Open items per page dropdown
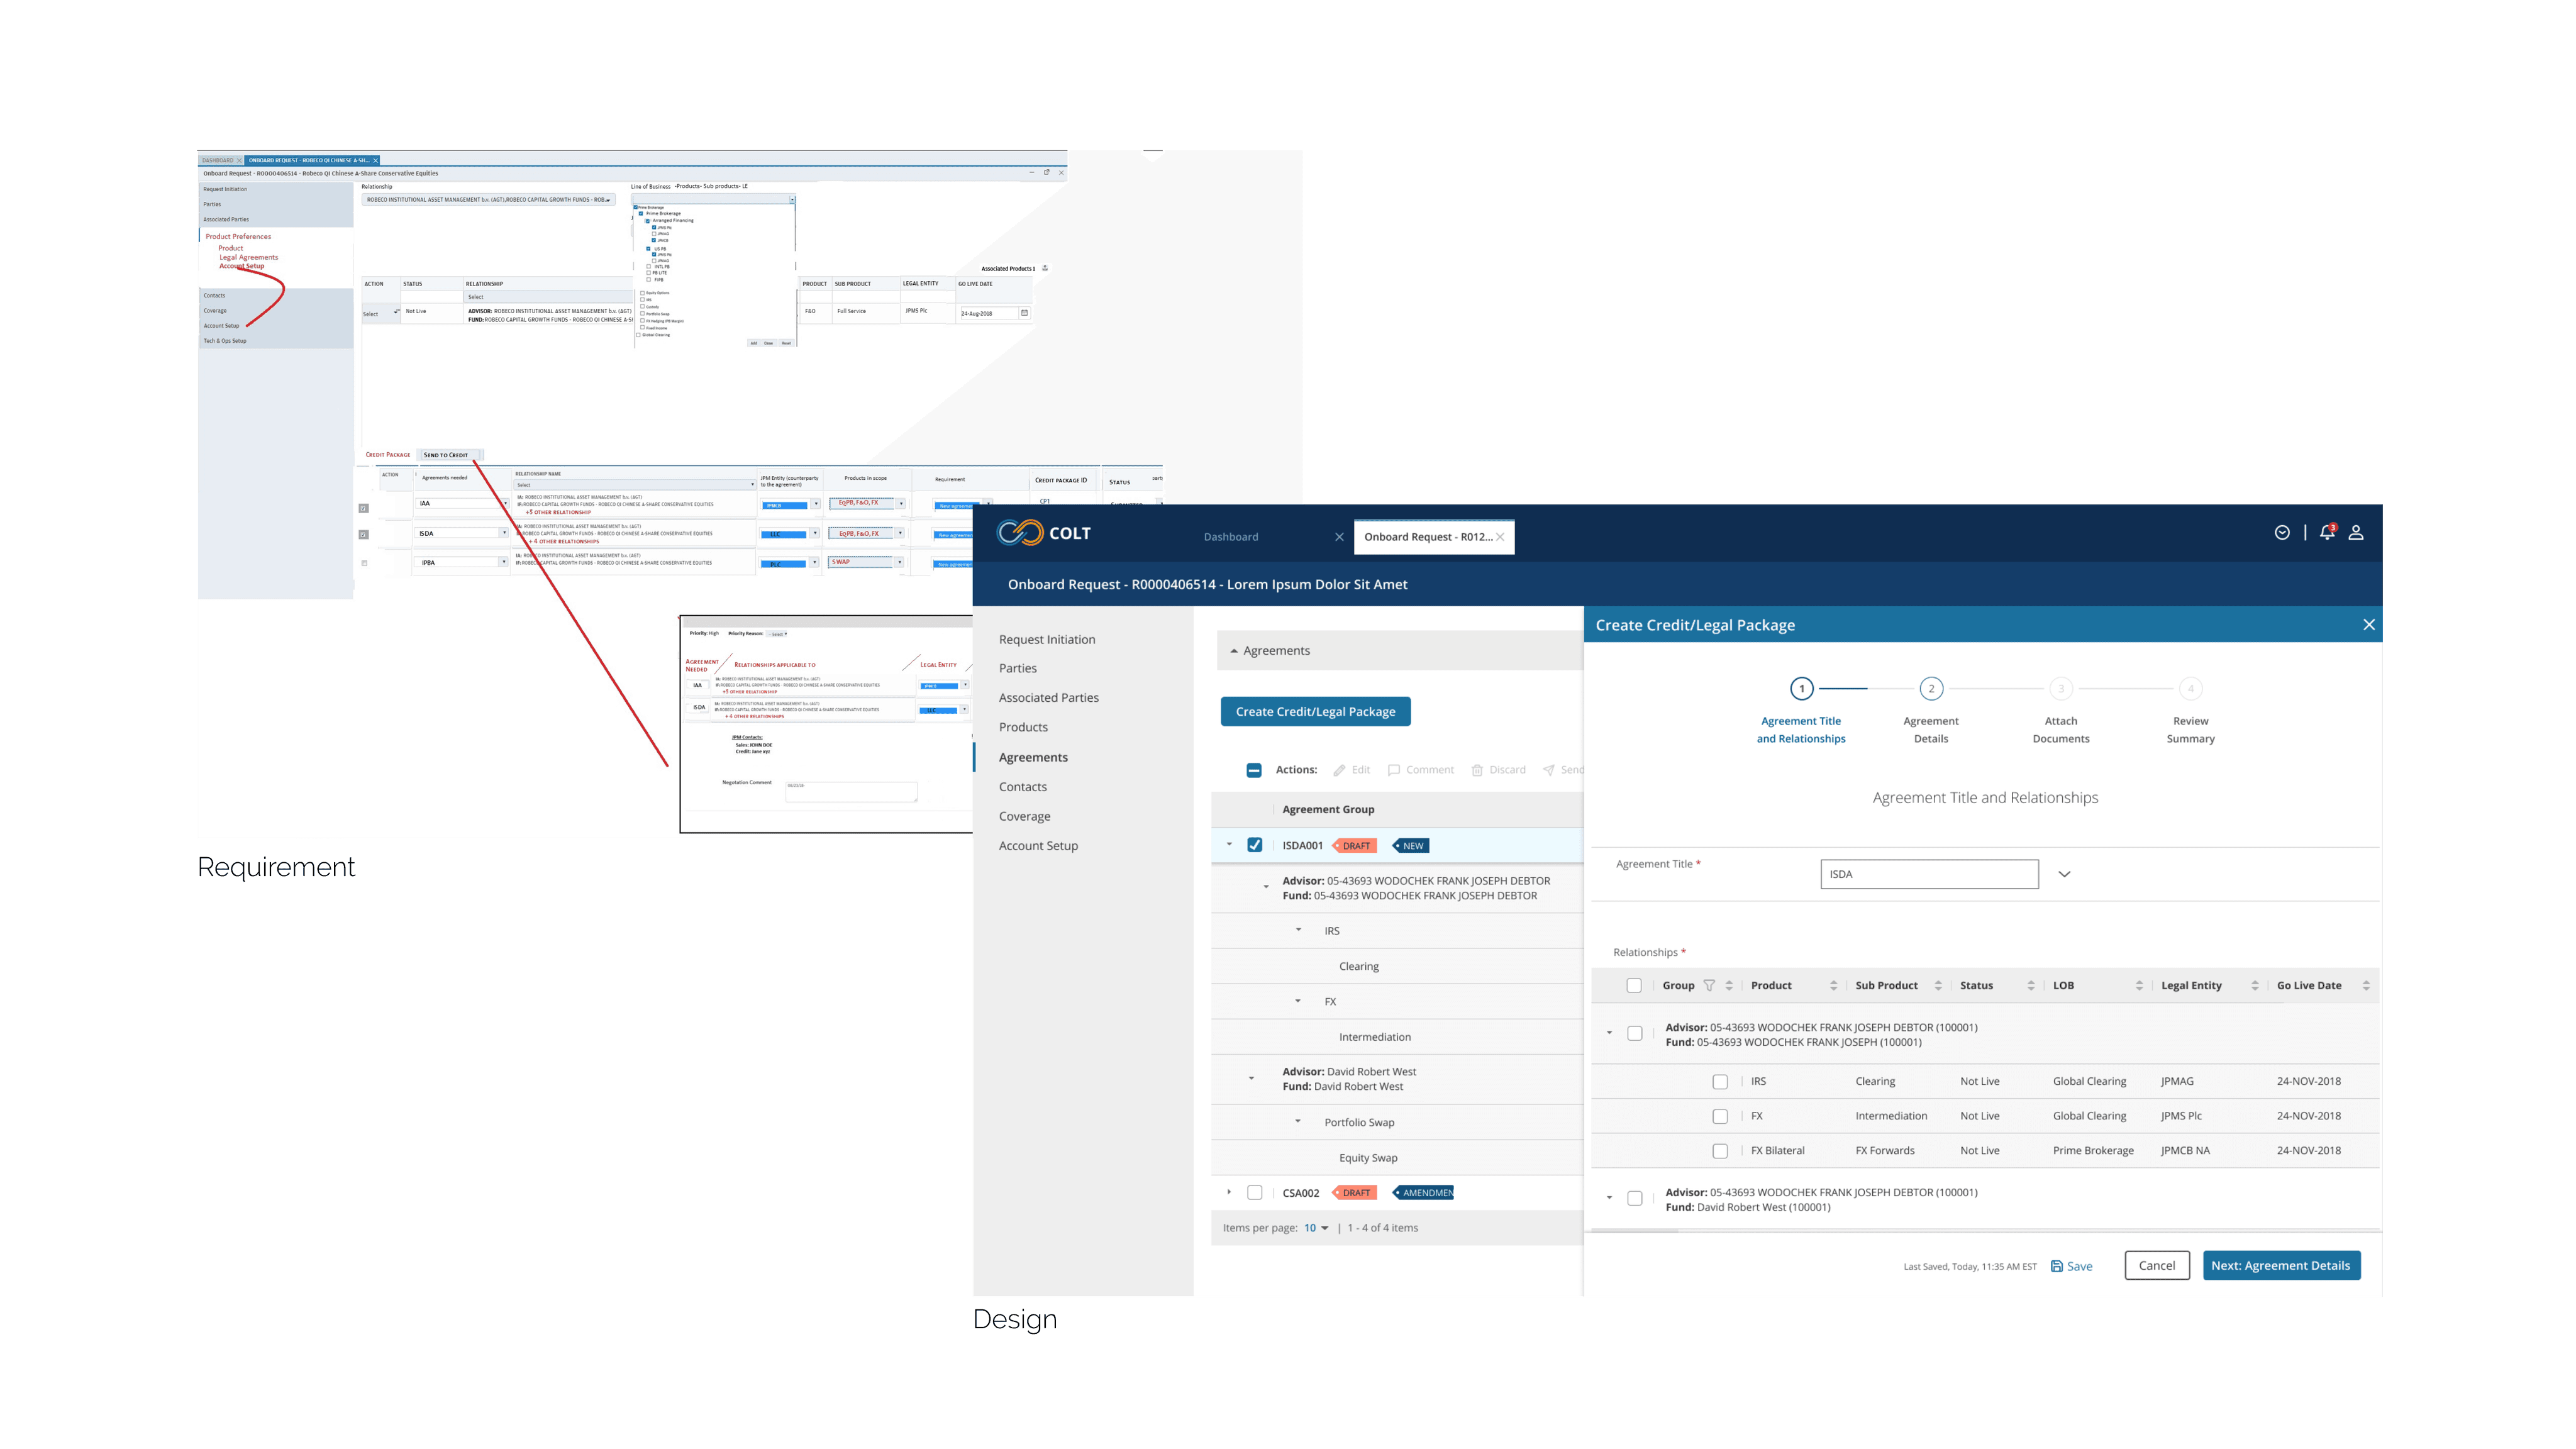2576x1449 pixels. point(1316,1228)
